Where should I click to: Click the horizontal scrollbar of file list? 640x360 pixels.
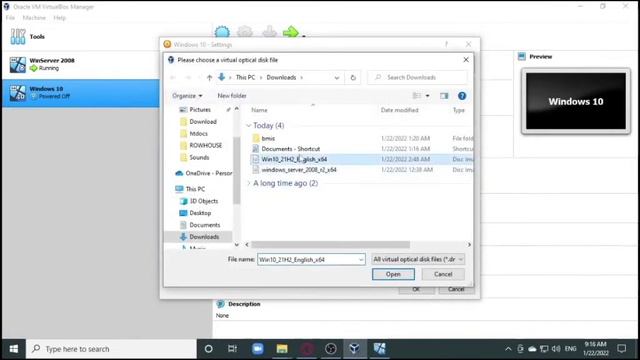pos(330,244)
